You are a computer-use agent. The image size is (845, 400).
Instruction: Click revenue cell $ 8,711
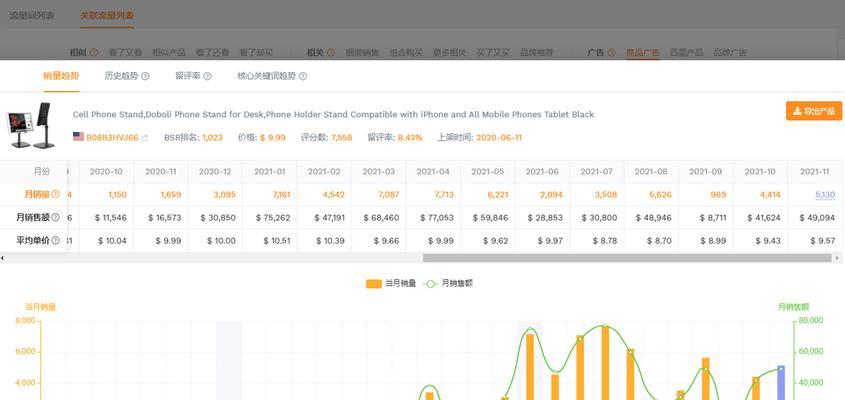(x=712, y=218)
